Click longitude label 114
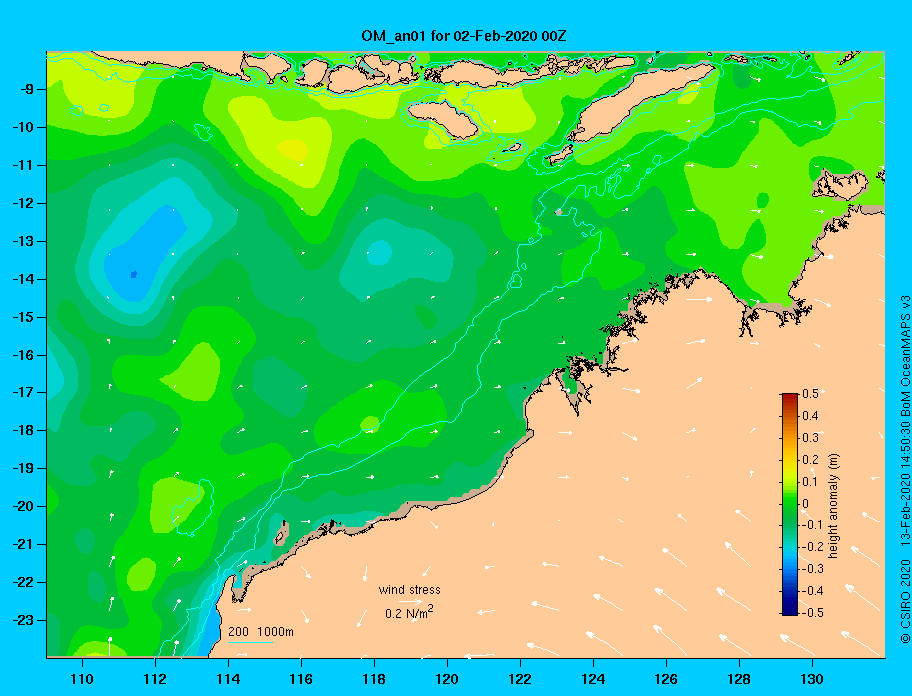This screenshot has width=912, height=696. 228,679
